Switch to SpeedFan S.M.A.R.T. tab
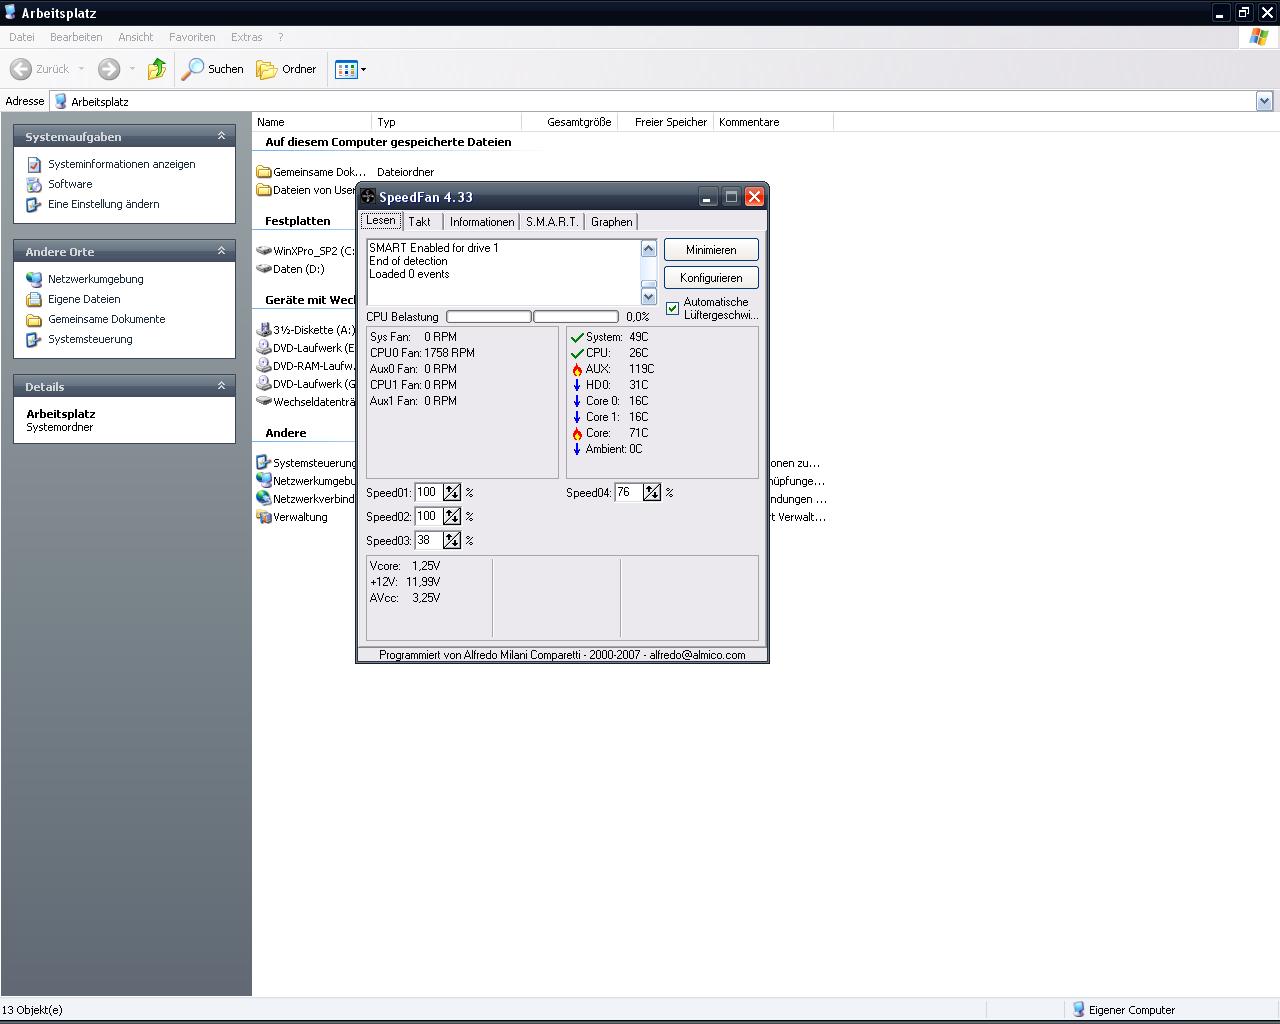The height and width of the screenshot is (1024, 1280). pyautogui.click(x=552, y=222)
